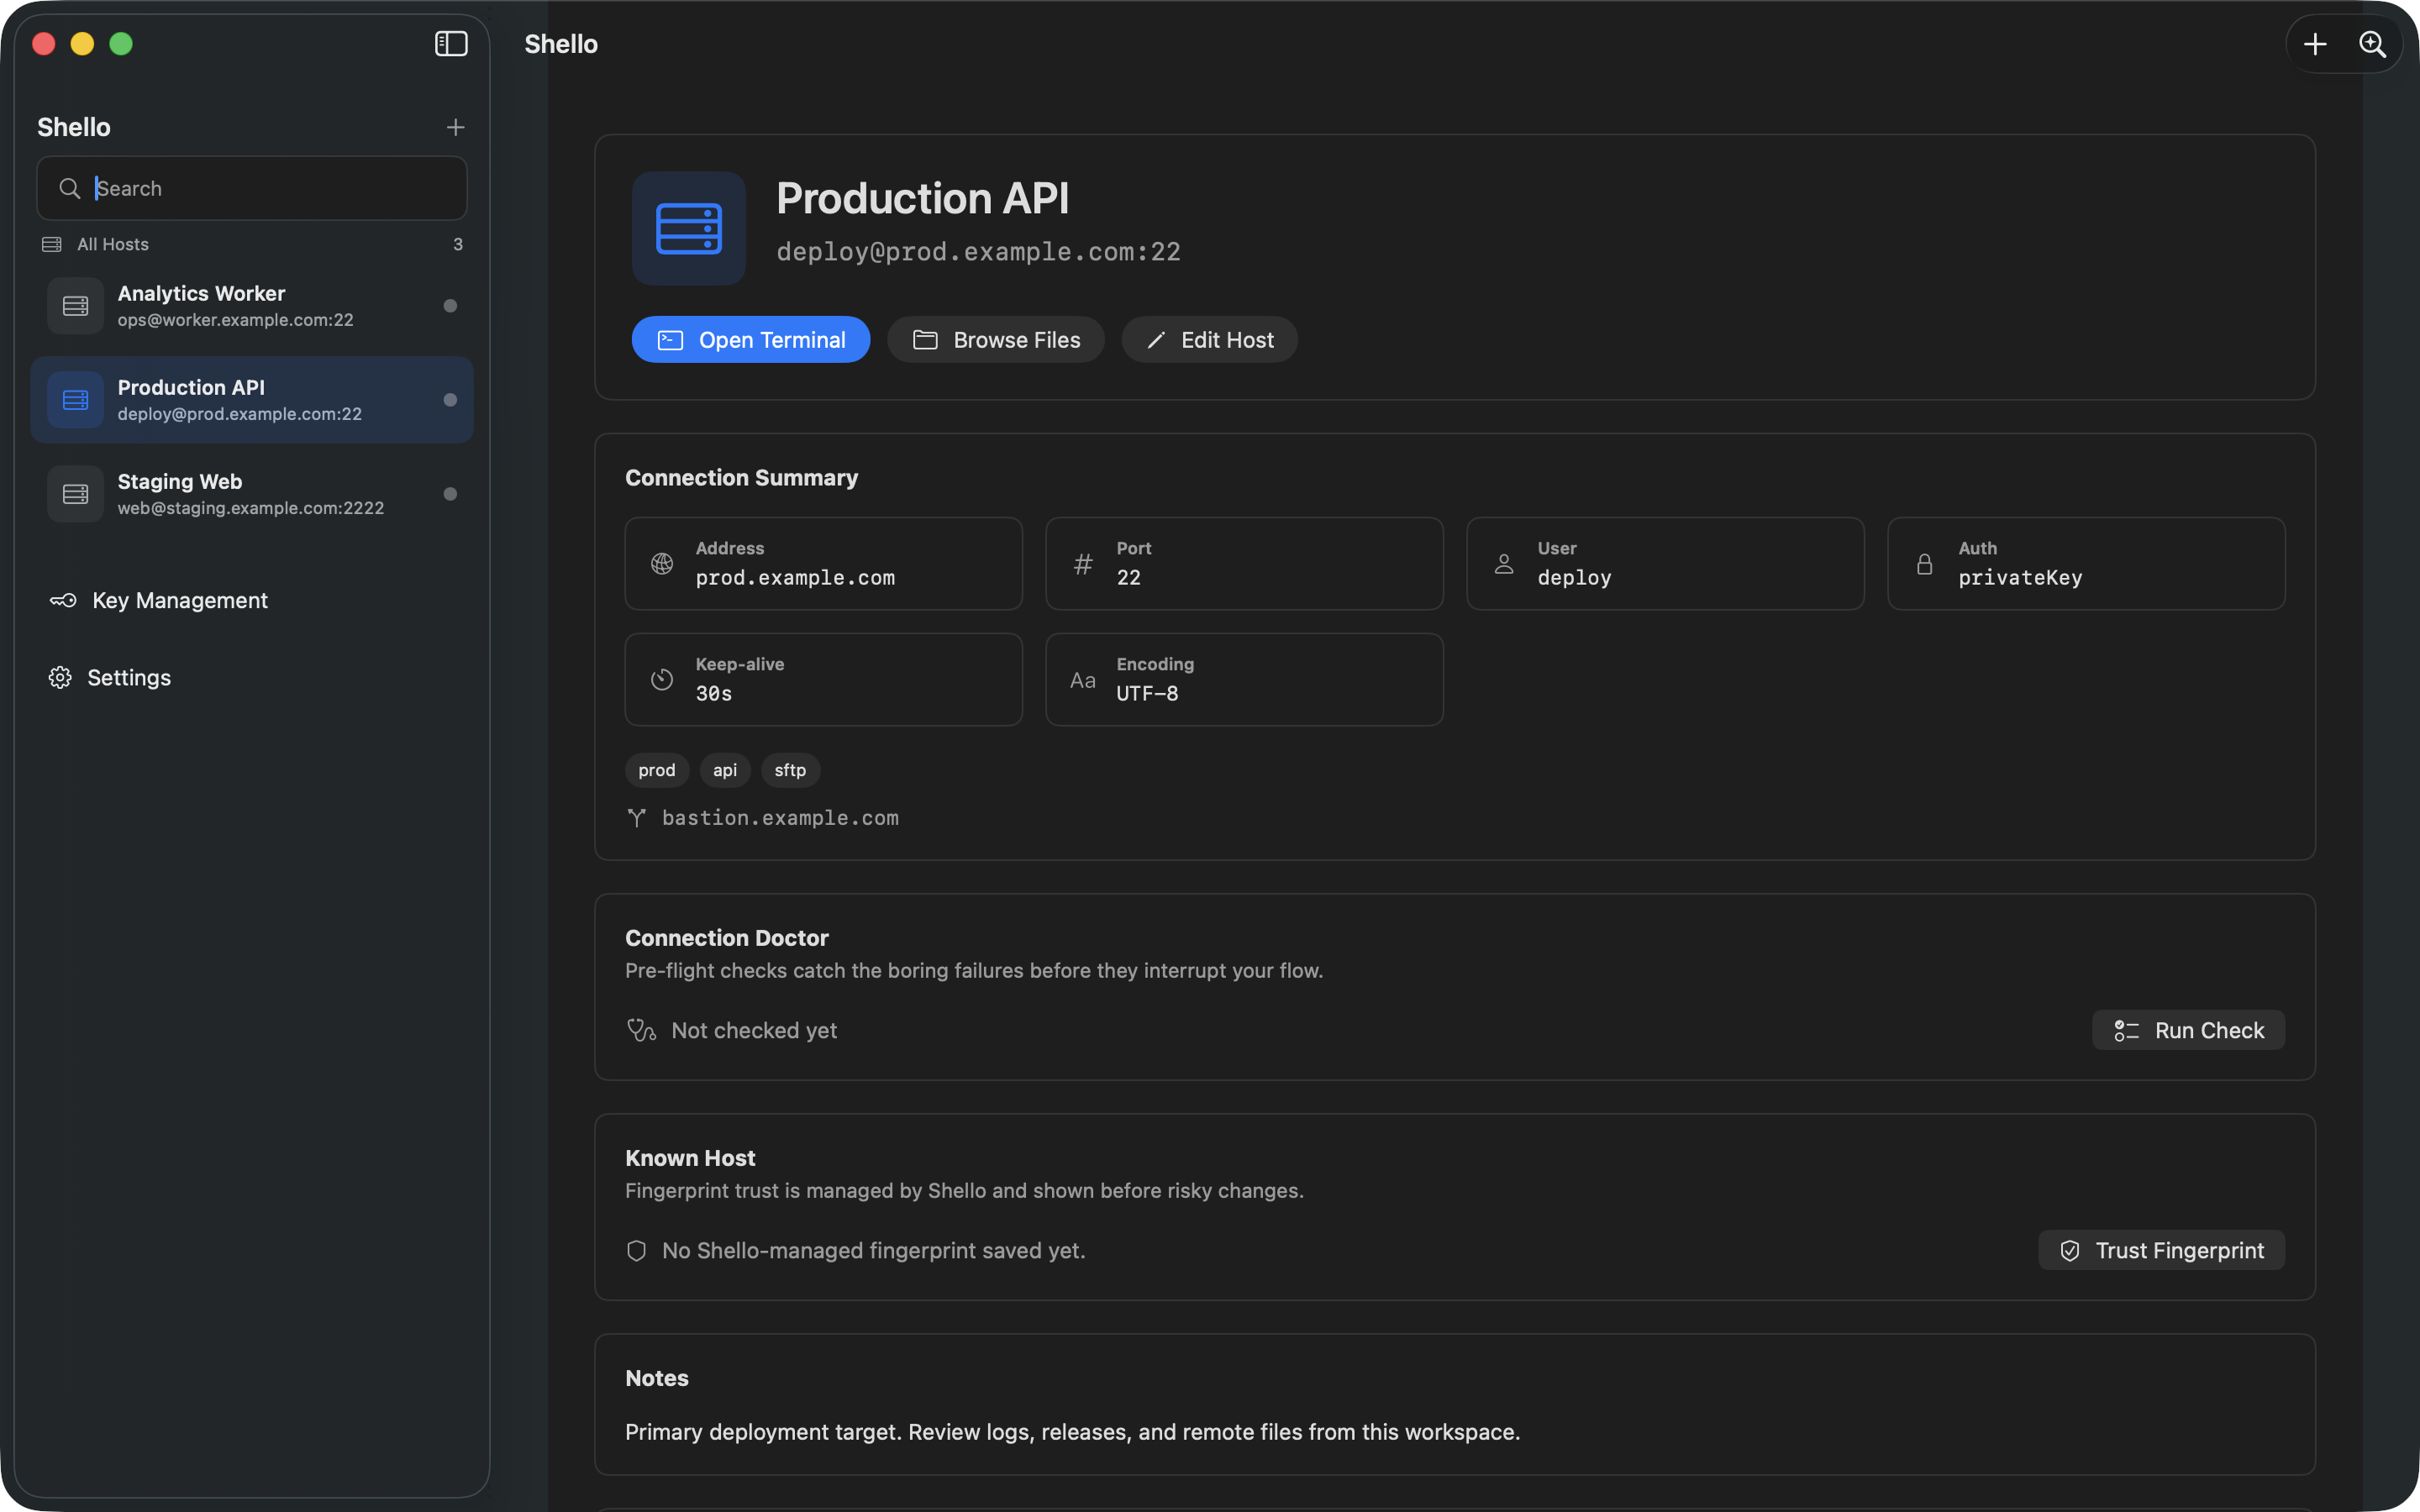The height and width of the screenshot is (1512, 2420).
Task: Click the hash icon in the Port card
Action: 1083,564
